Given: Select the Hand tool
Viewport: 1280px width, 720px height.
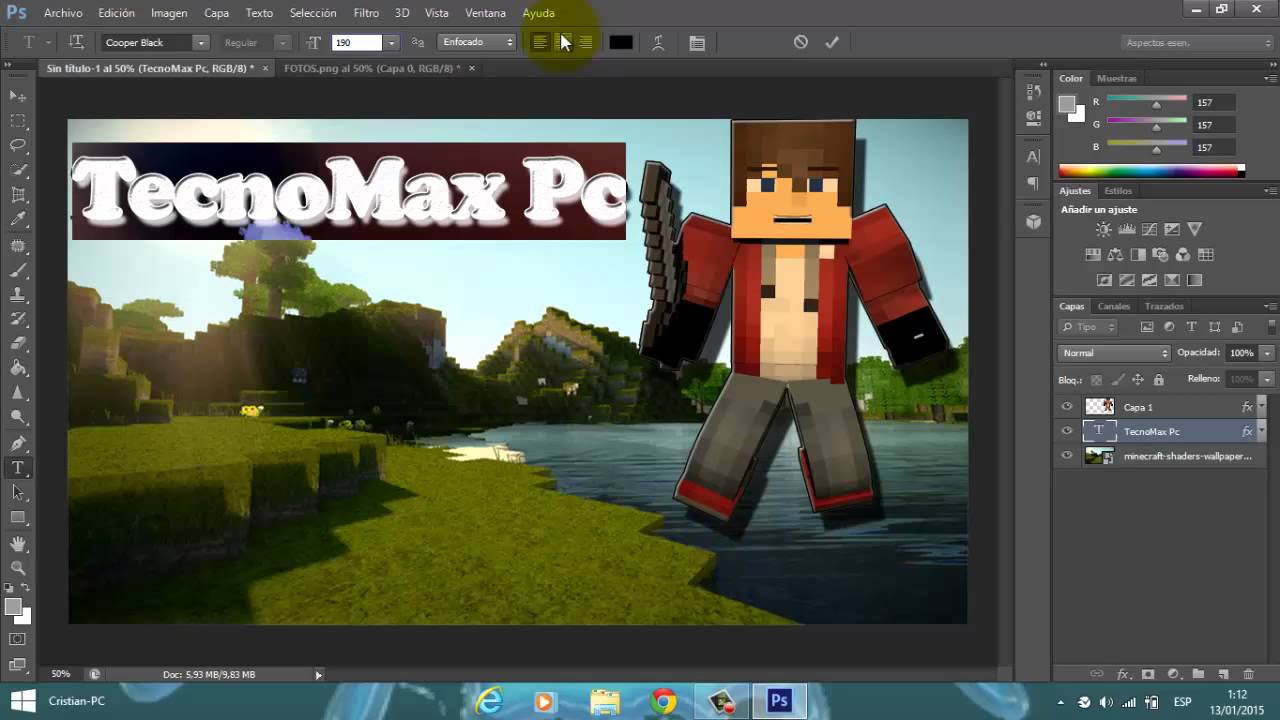Looking at the screenshot, I should pos(18,543).
